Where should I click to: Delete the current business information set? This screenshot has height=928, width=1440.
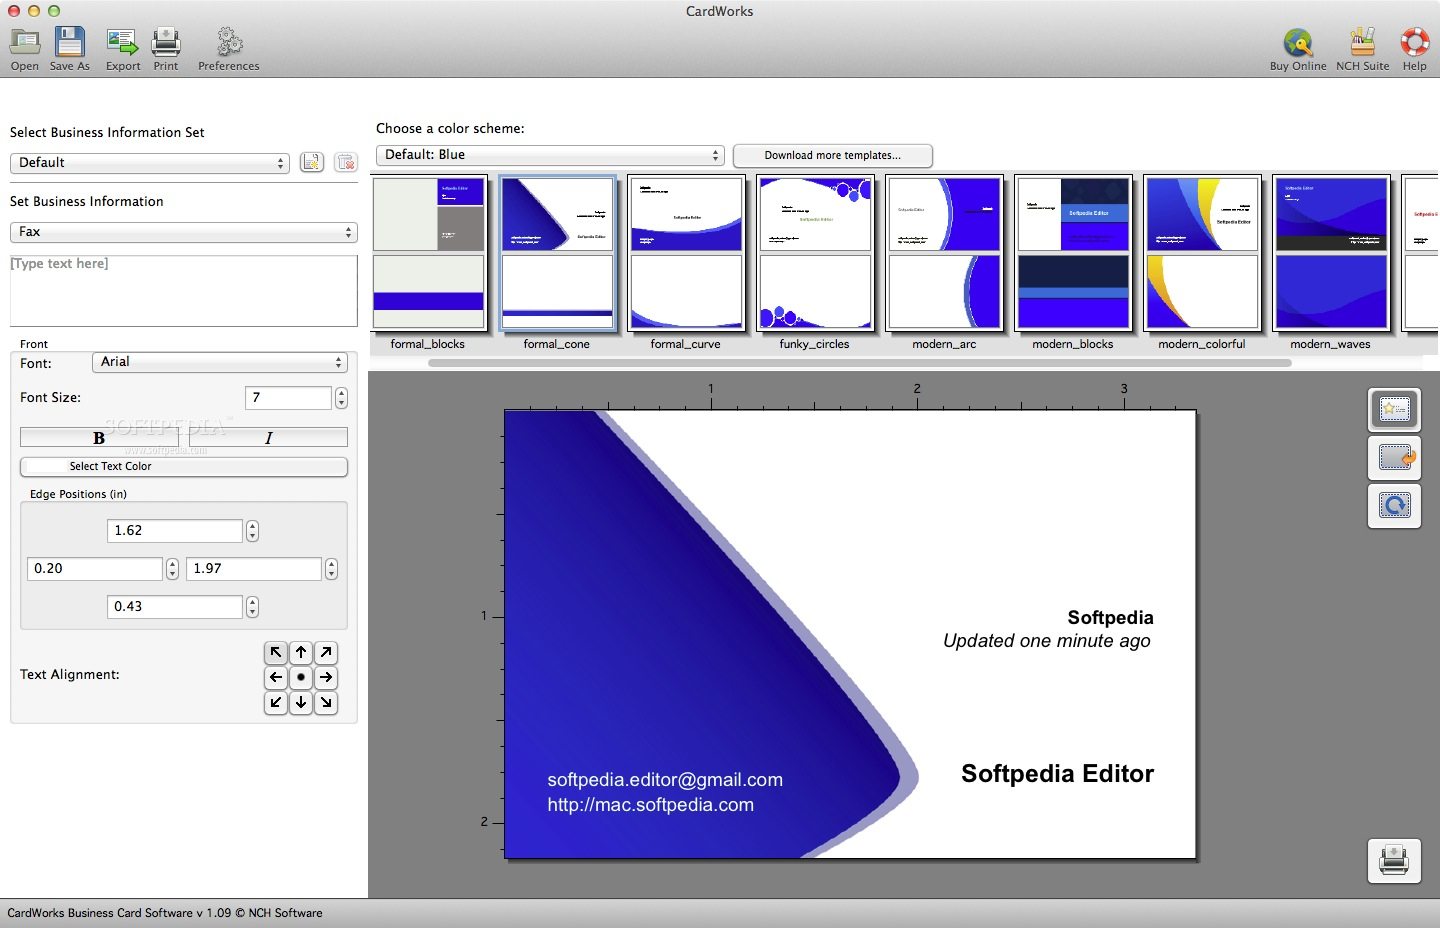(345, 162)
